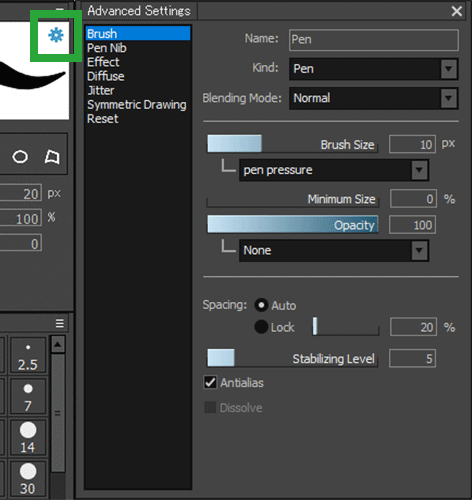Click the Brush Size value field showing 10
472x500 pixels.
click(412, 144)
